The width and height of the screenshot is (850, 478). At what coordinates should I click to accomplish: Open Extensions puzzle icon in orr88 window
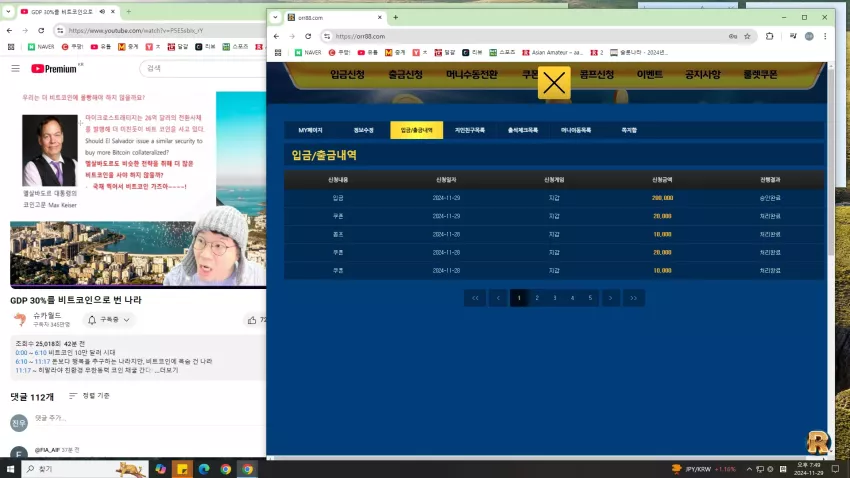click(769, 36)
